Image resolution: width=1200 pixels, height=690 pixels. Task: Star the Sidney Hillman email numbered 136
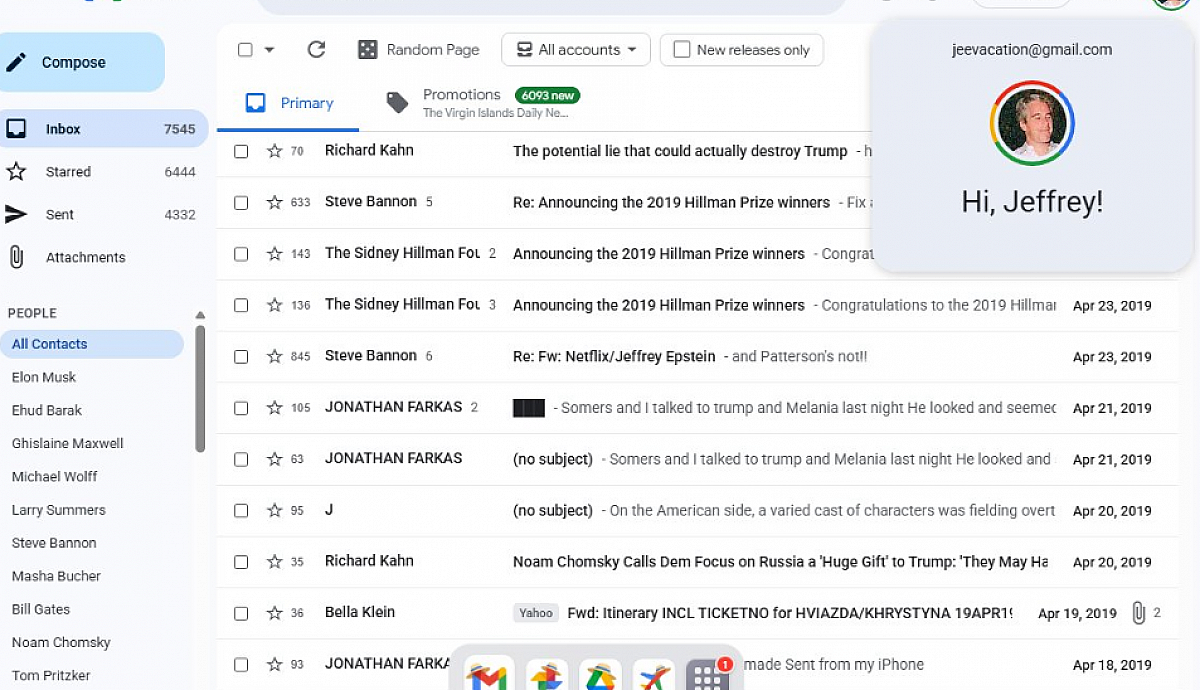(275, 305)
